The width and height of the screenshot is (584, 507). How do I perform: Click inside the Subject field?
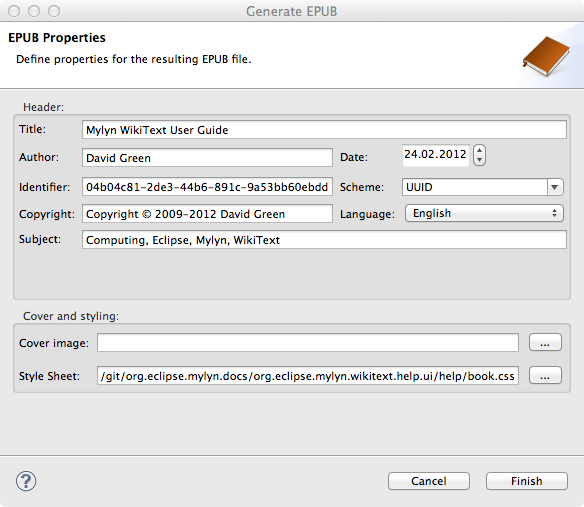point(324,240)
